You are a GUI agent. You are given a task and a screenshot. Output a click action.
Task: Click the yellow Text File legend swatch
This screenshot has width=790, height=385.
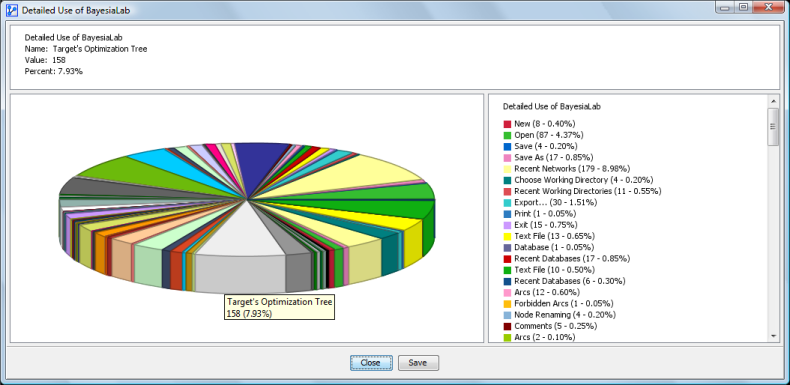pyautogui.click(x=507, y=236)
